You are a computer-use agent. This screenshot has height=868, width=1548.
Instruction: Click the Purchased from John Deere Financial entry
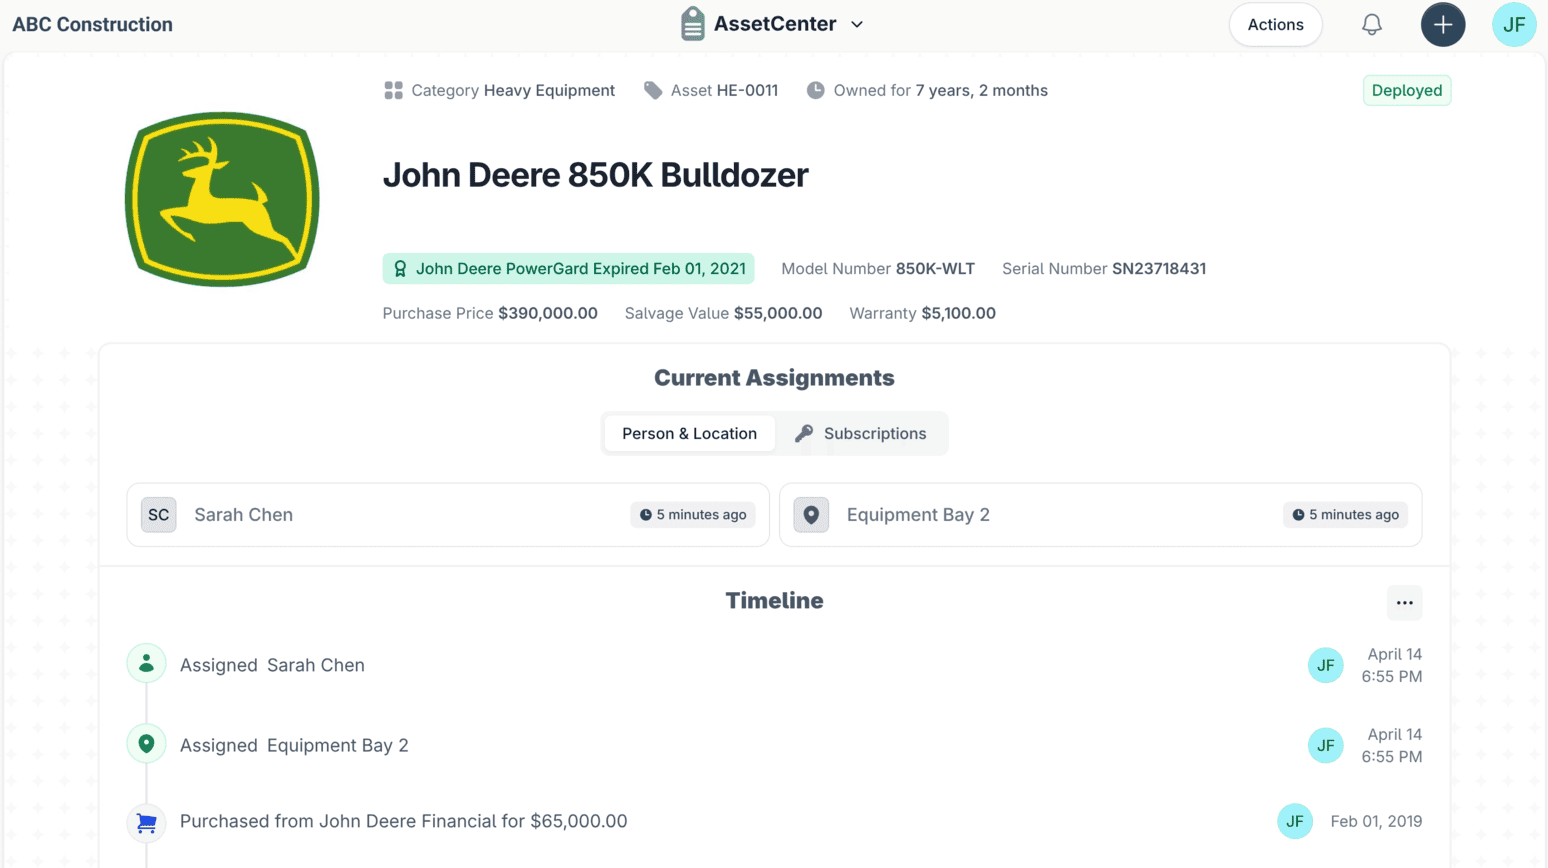click(403, 821)
